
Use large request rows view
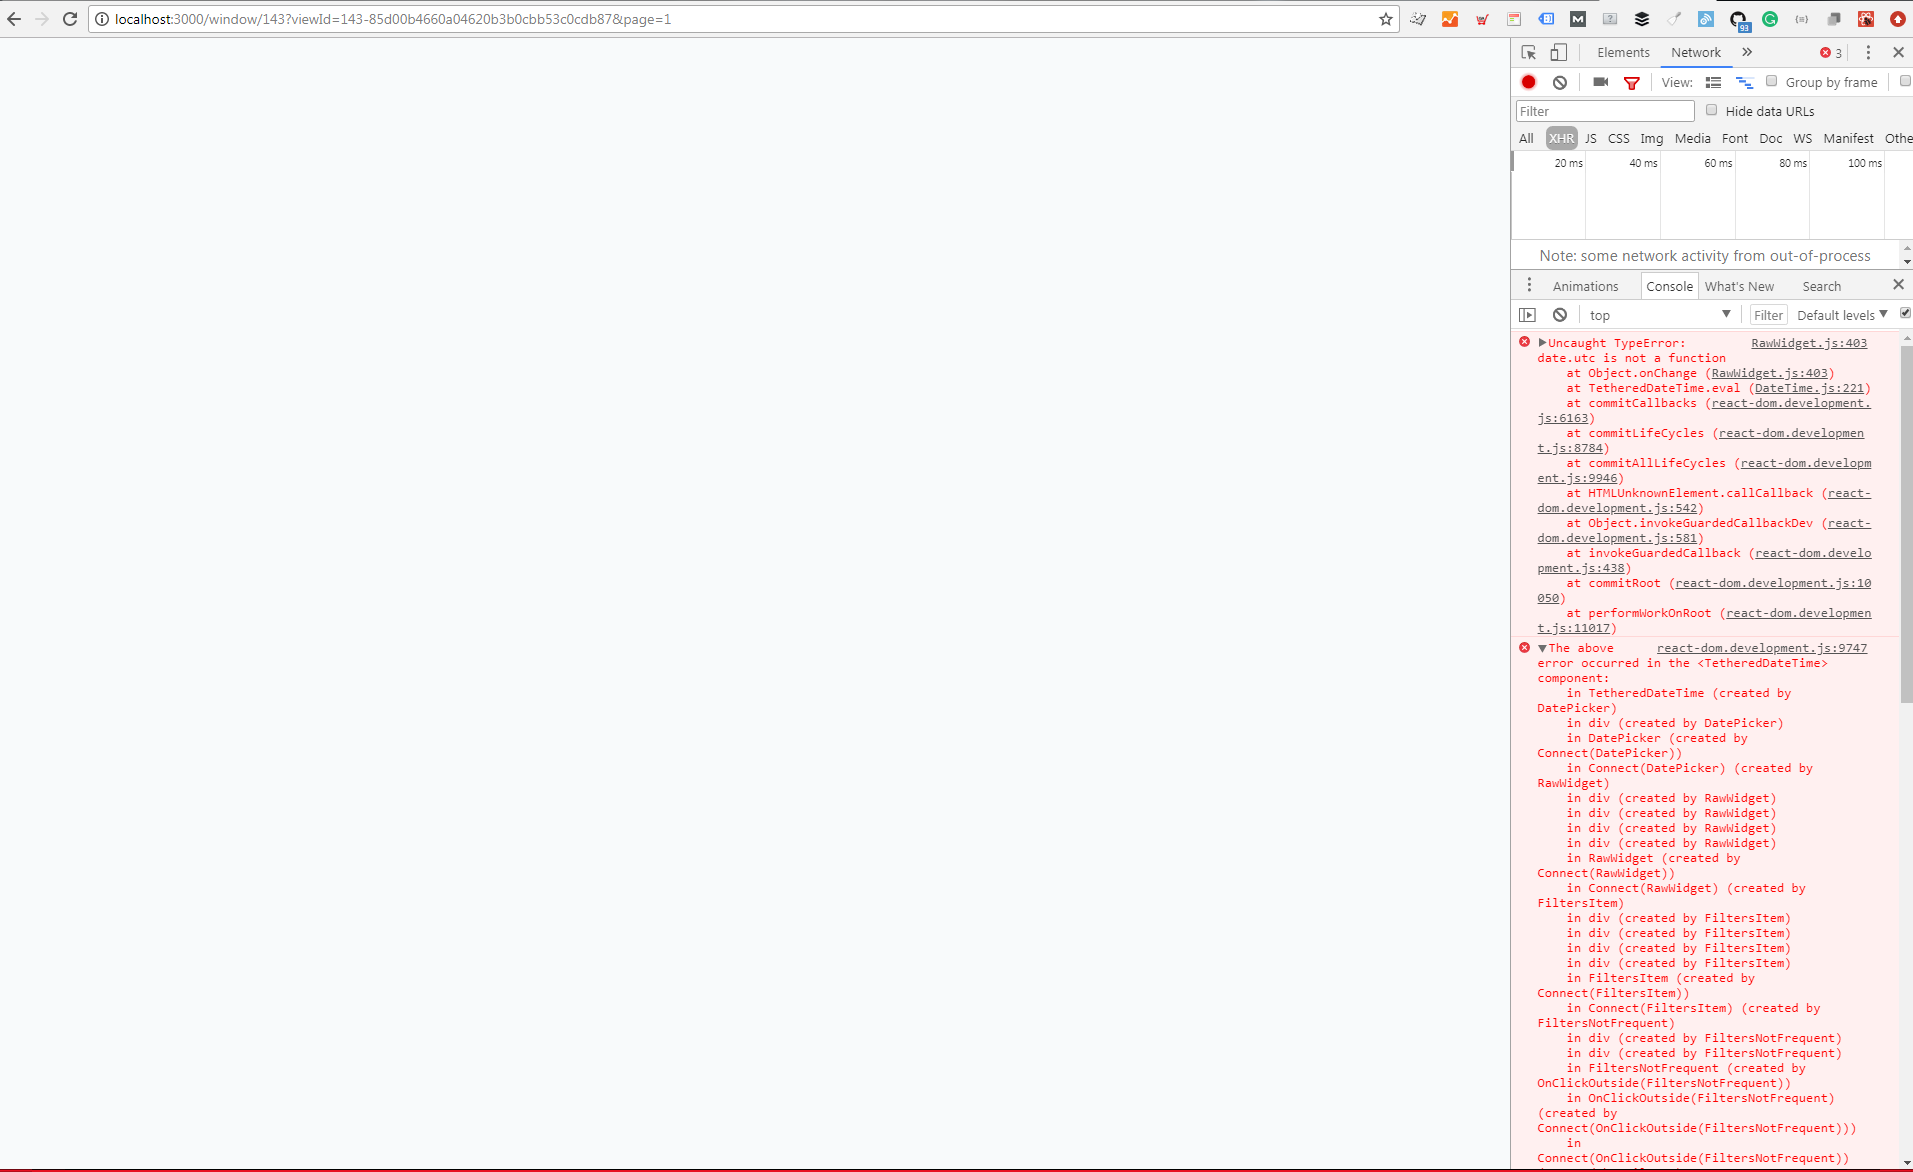coord(1714,82)
